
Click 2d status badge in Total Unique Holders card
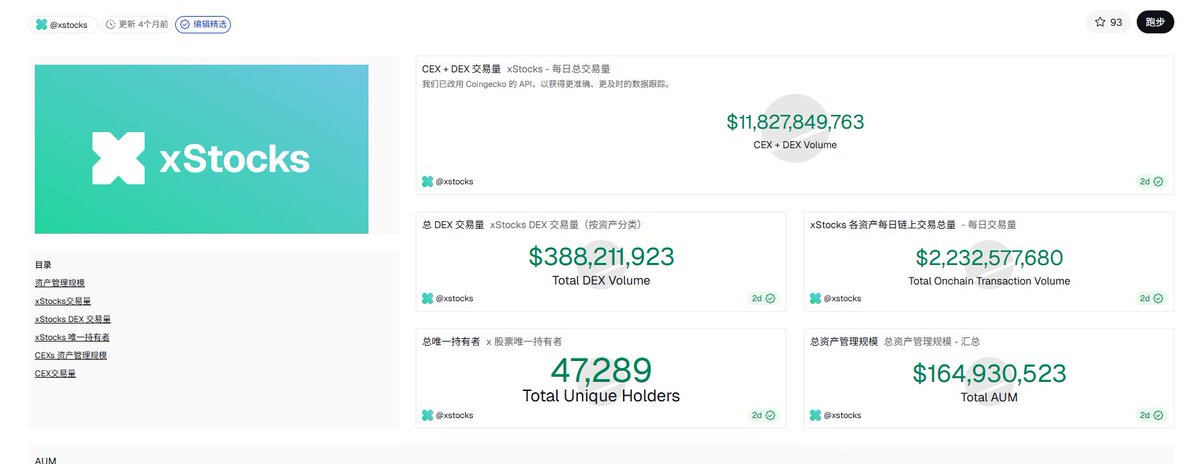(763, 415)
